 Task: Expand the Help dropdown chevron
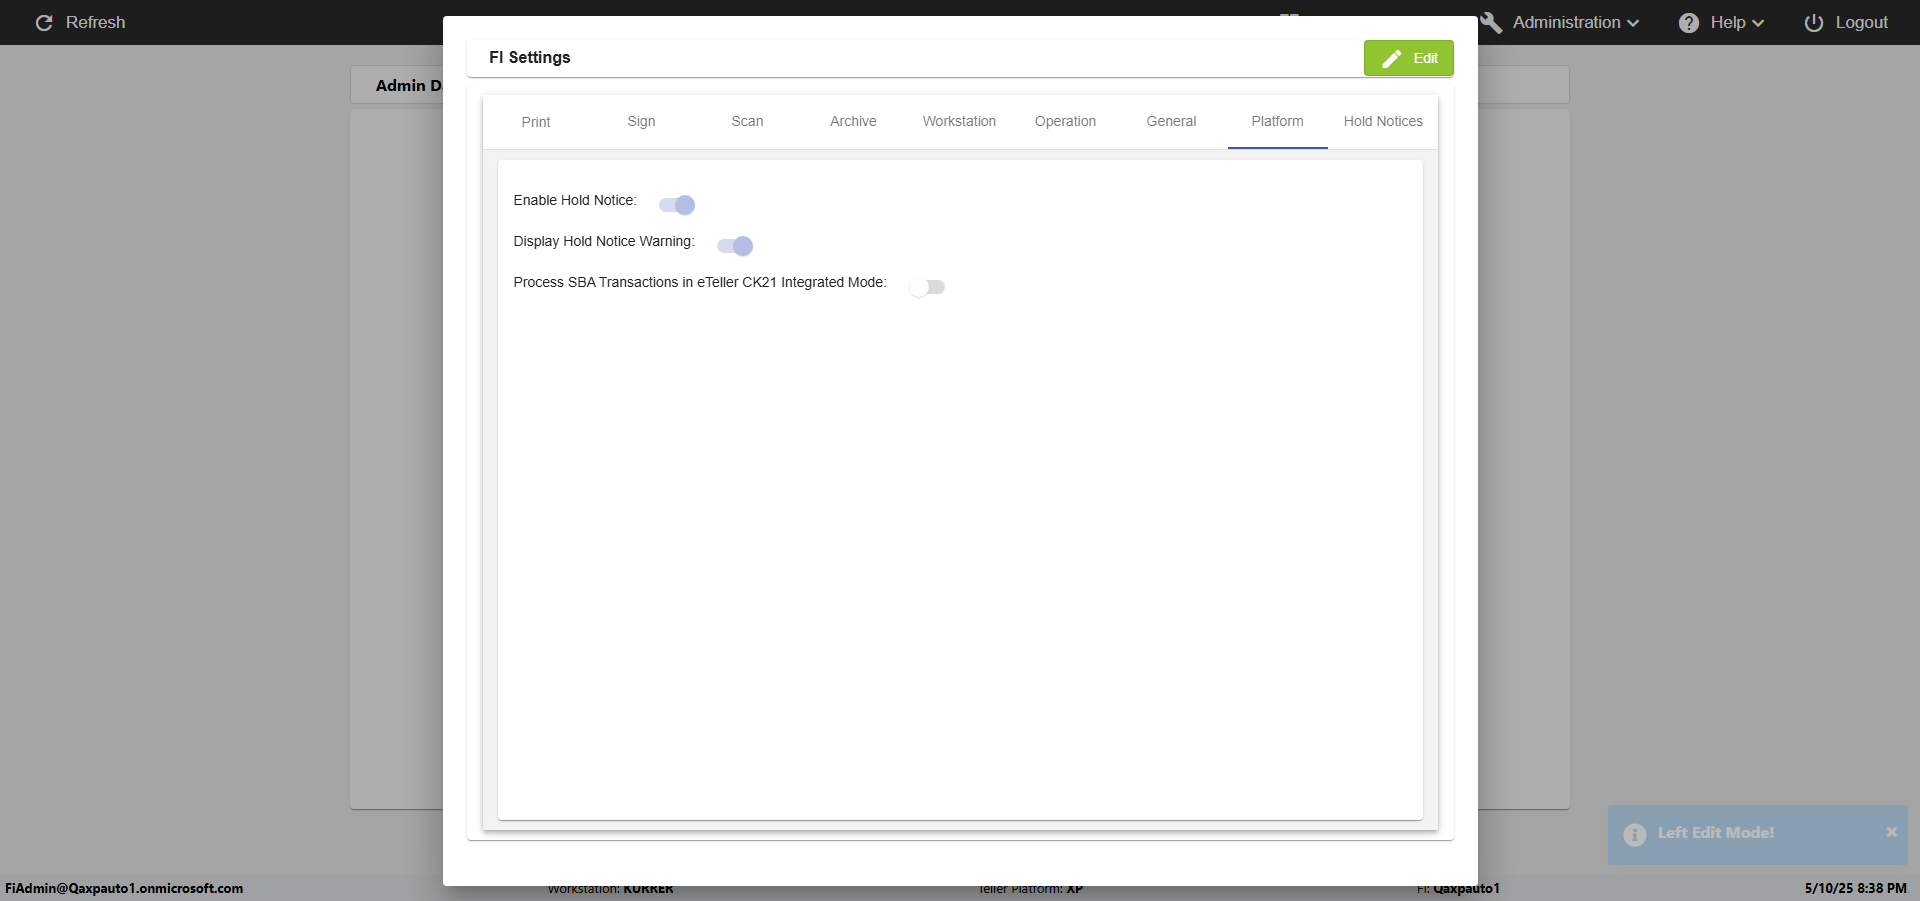coord(1758,23)
